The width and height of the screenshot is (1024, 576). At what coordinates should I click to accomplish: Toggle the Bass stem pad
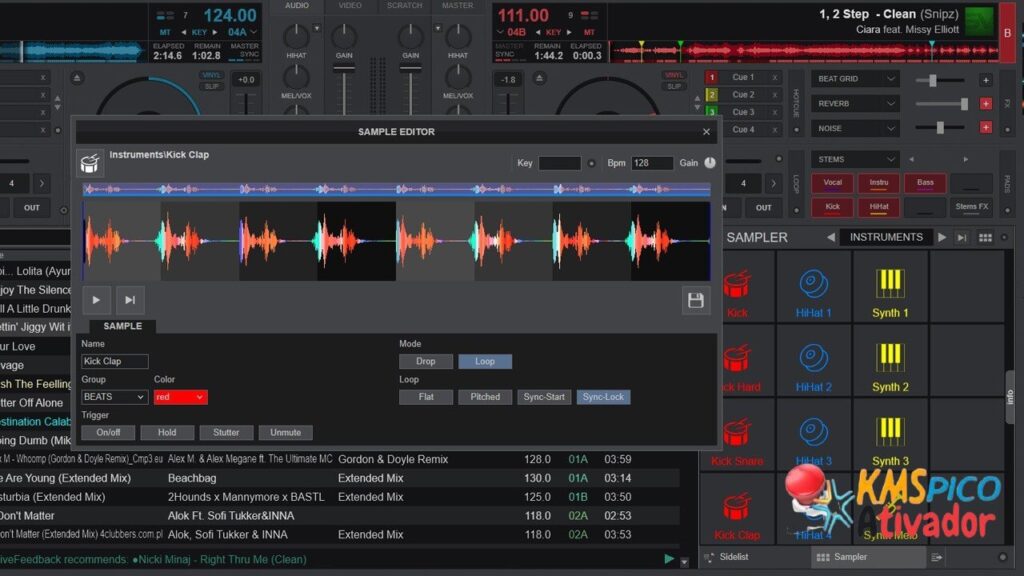coord(925,183)
